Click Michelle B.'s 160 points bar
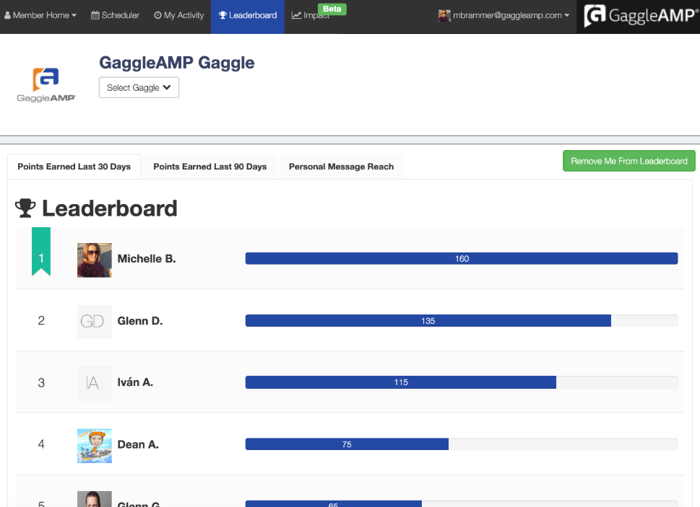Viewport: 700px width, 507px height. click(462, 258)
